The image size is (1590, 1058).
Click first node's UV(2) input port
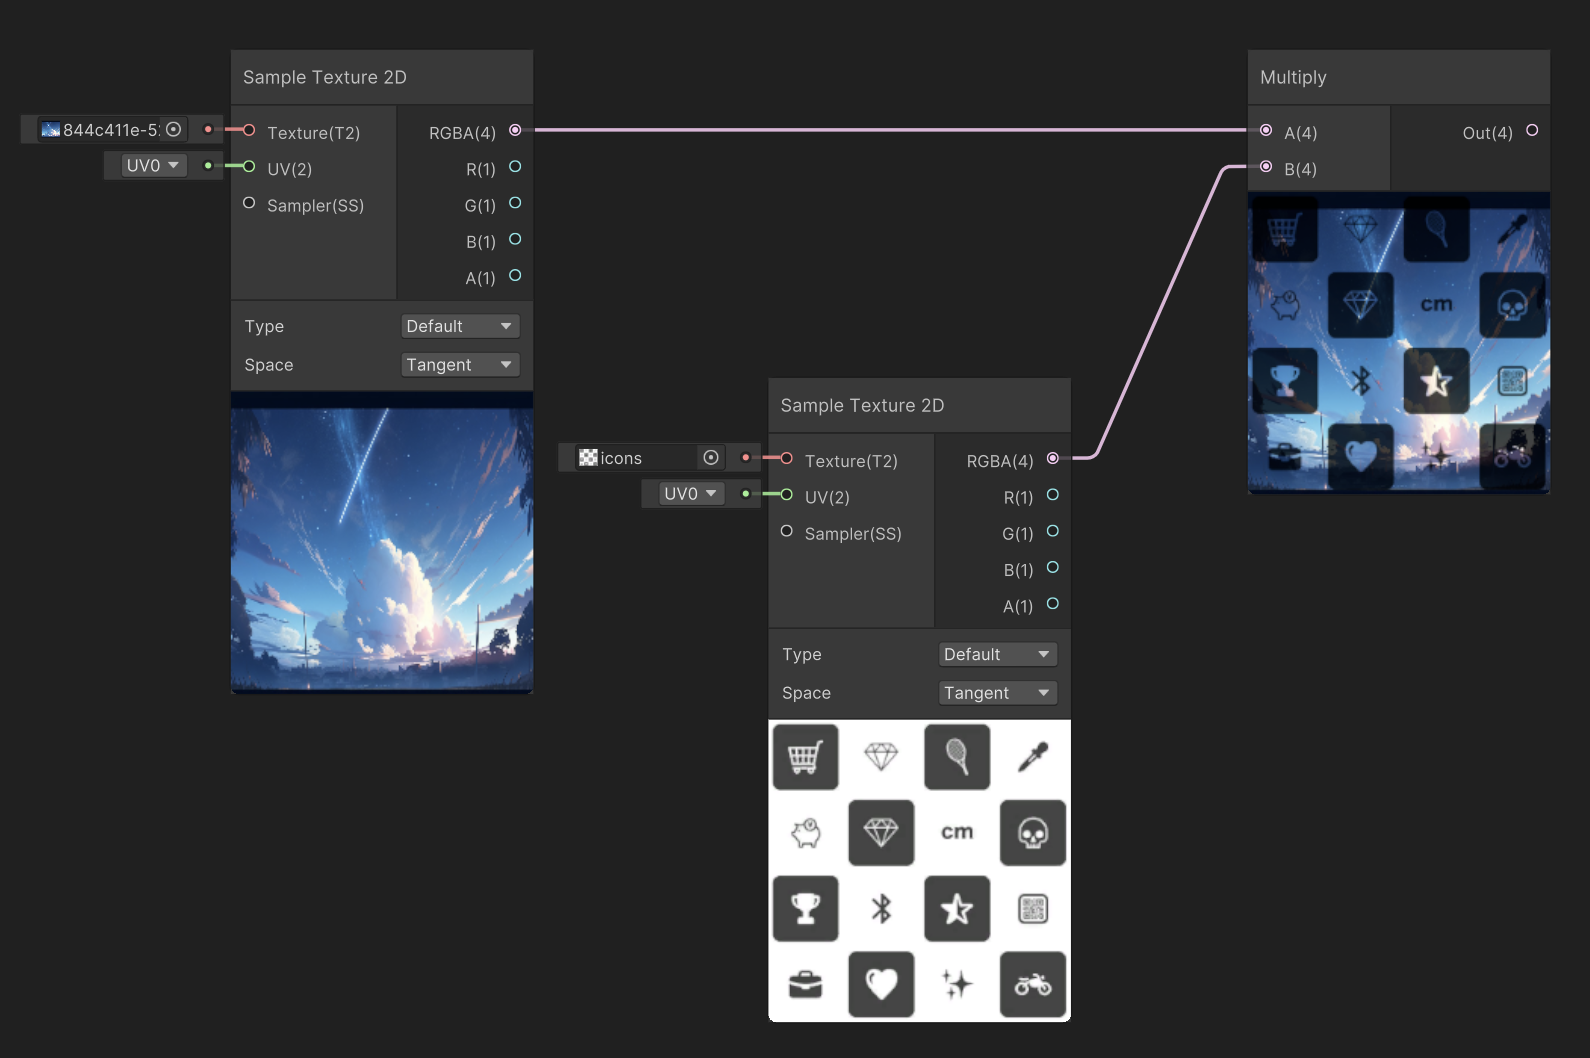249,166
